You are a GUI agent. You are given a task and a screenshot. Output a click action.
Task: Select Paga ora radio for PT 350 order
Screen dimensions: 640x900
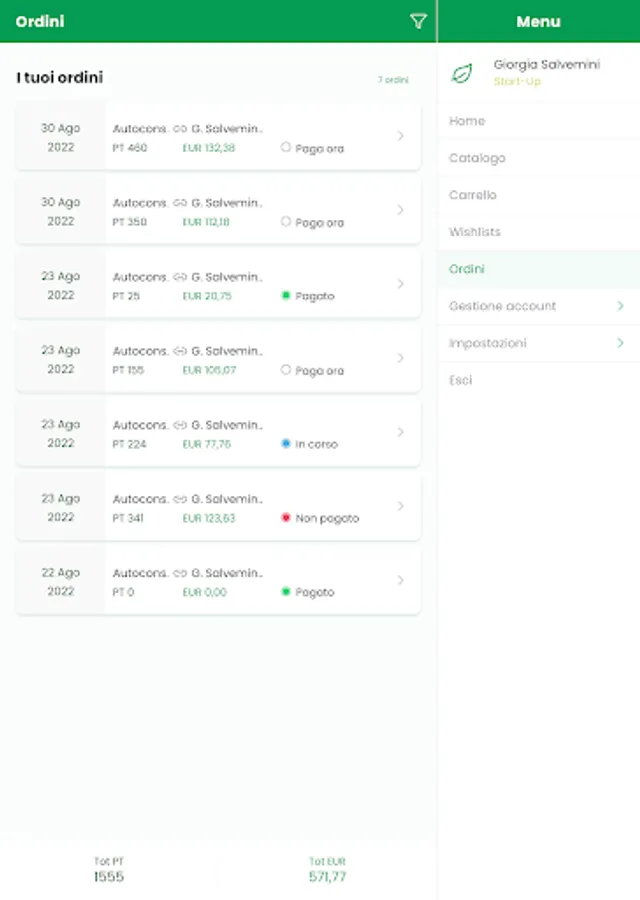[x=286, y=222]
